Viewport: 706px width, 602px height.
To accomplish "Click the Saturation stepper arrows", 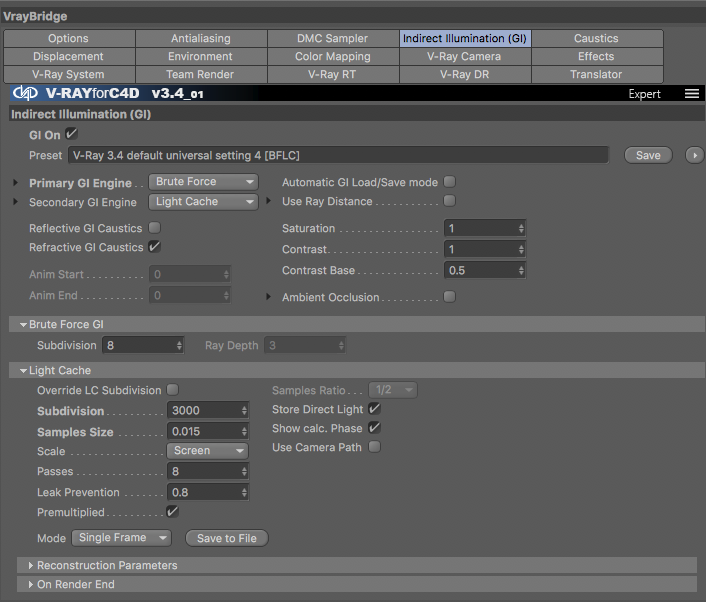I will pos(521,228).
